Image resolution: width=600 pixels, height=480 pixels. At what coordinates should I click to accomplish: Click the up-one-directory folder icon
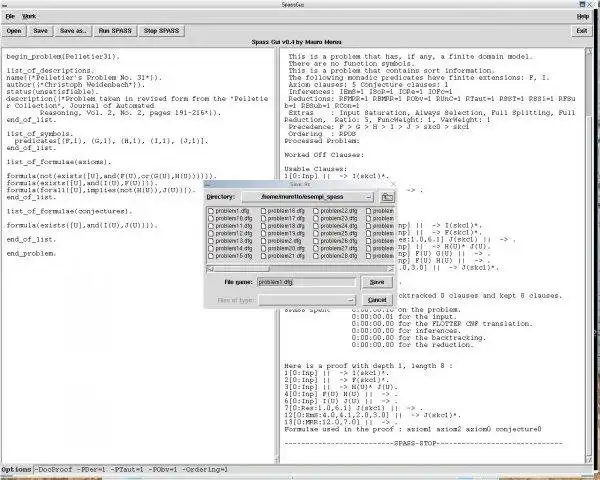387,197
